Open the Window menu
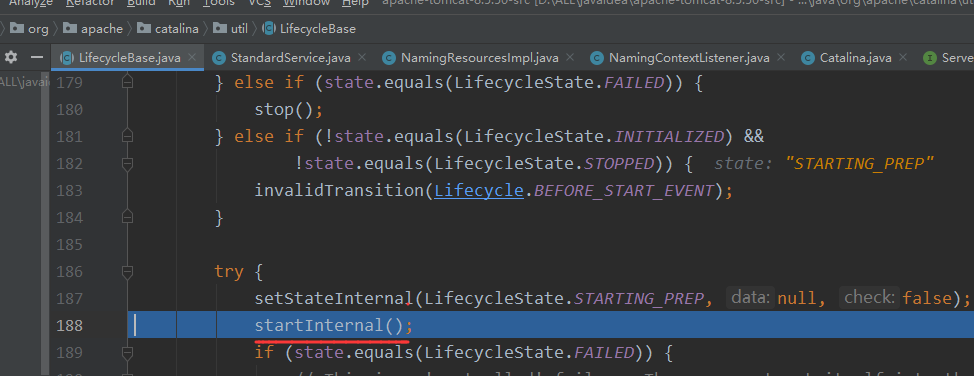Viewport: 974px width, 376px height. pyautogui.click(x=306, y=3)
